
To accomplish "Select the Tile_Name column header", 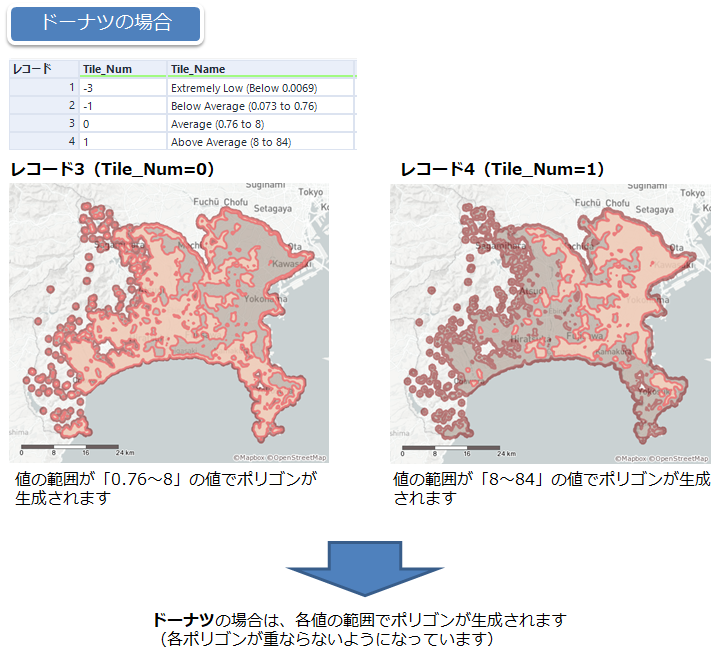I will coord(260,69).
